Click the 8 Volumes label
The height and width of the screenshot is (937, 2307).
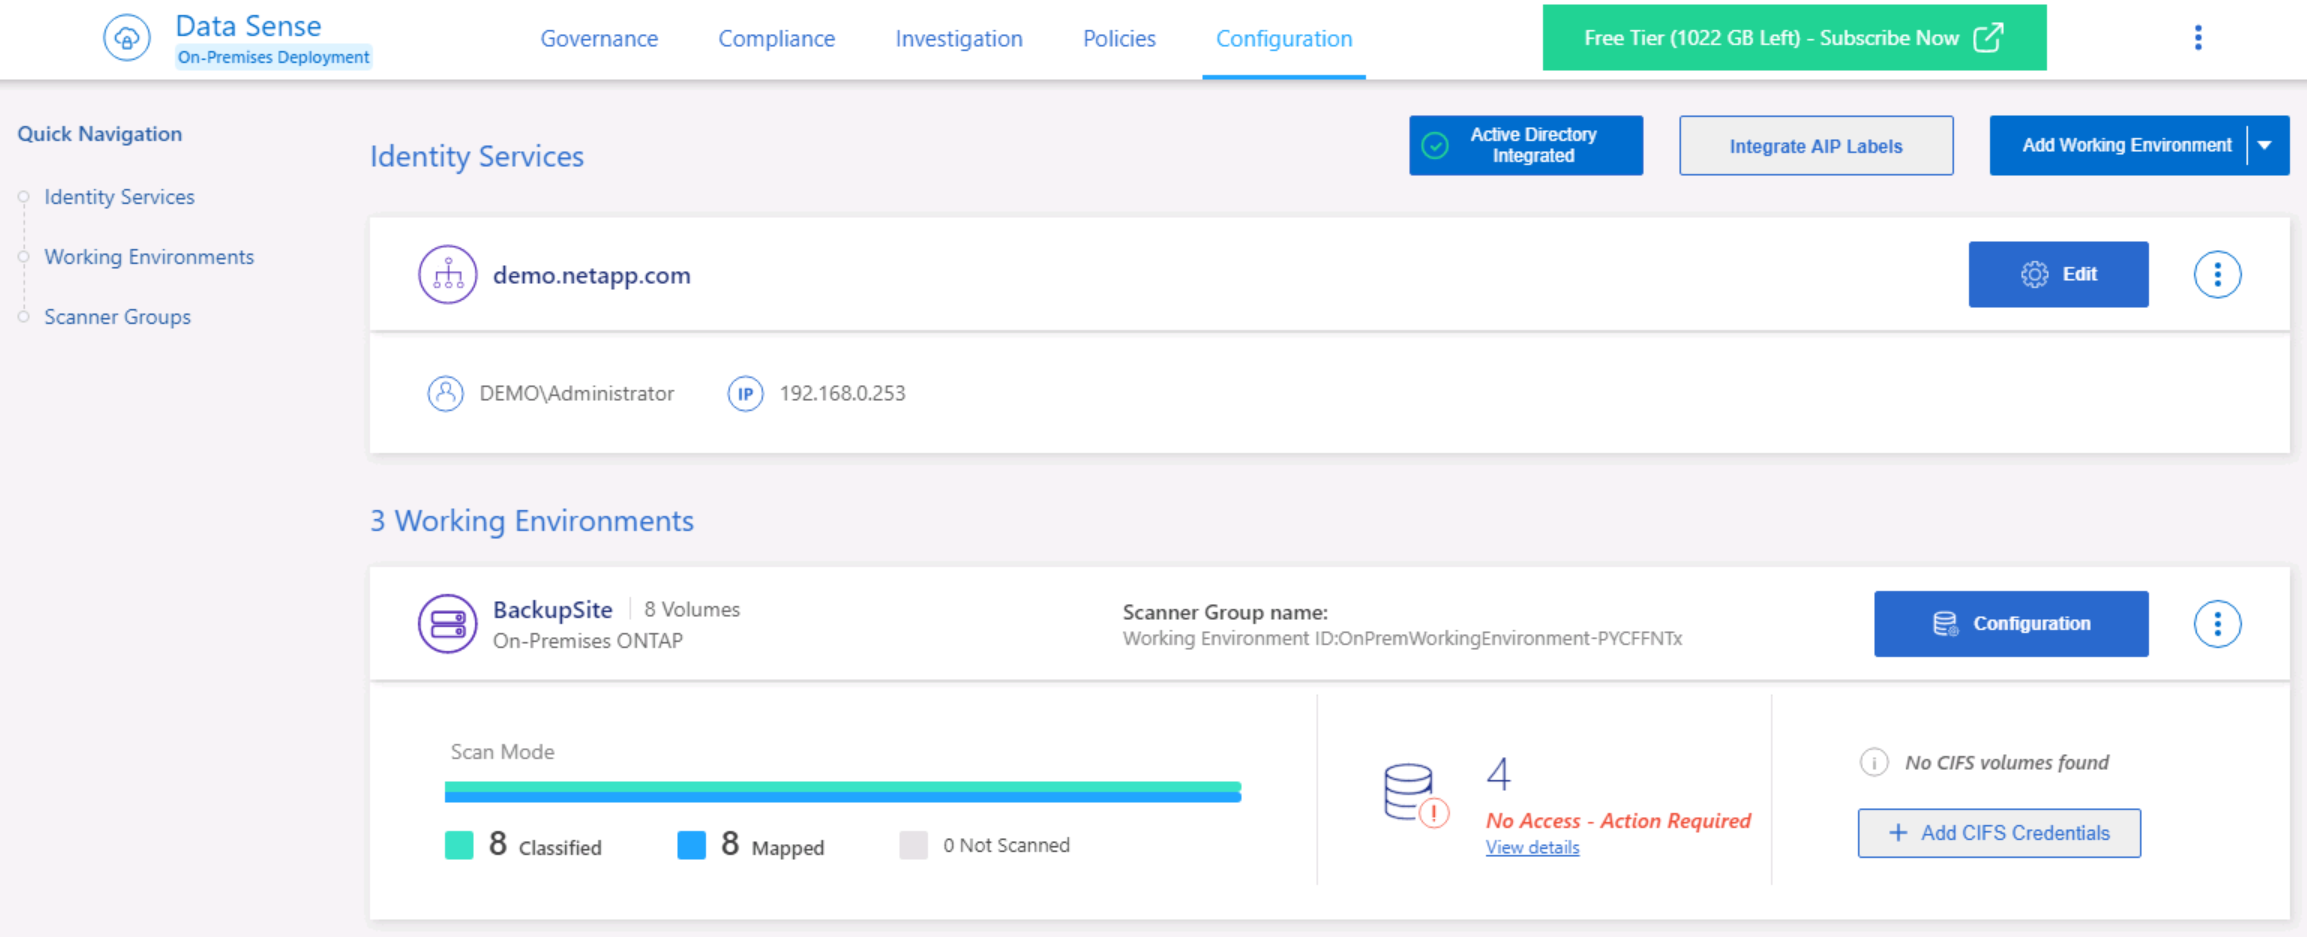pyautogui.click(x=692, y=609)
